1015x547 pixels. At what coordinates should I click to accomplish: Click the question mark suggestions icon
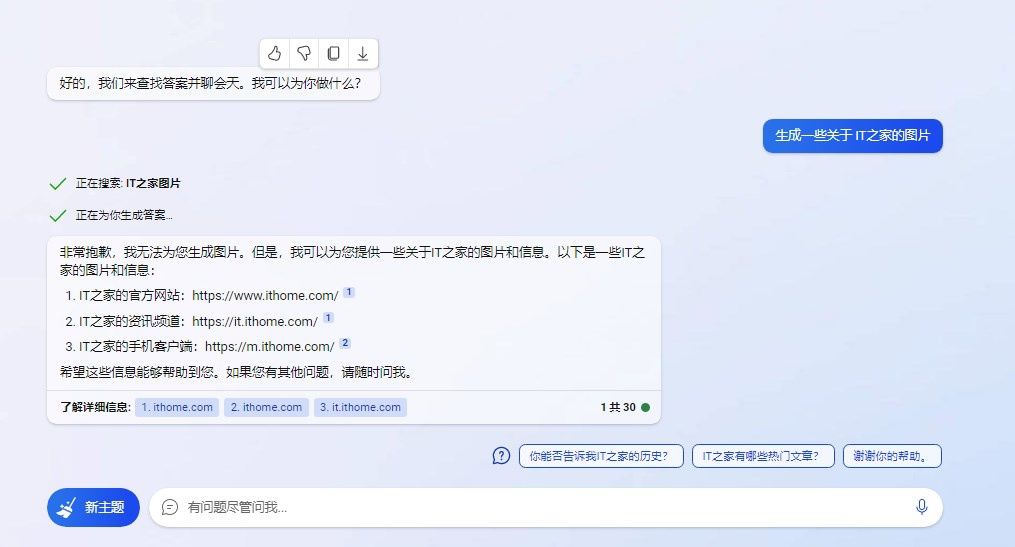[x=501, y=456]
